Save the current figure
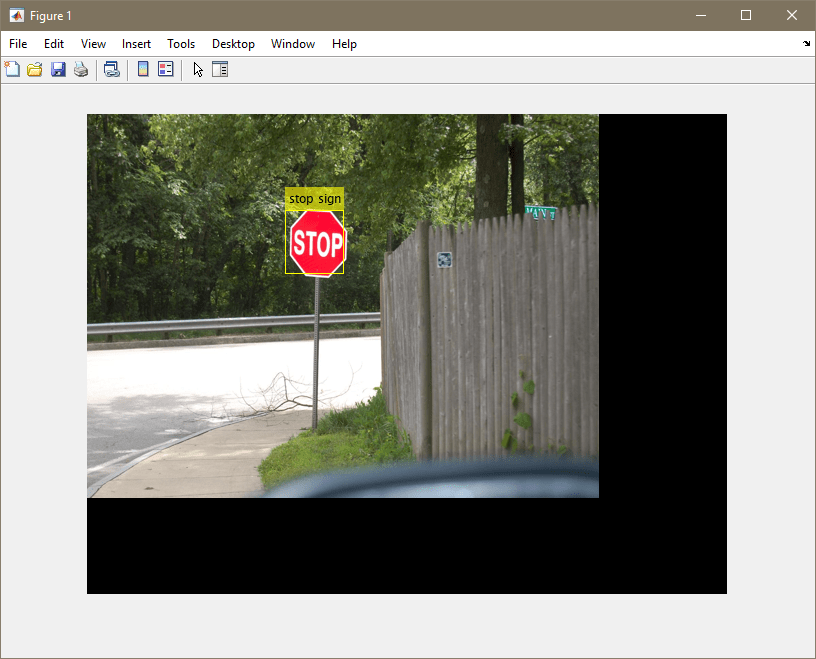The width and height of the screenshot is (816, 659). [57, 69]
